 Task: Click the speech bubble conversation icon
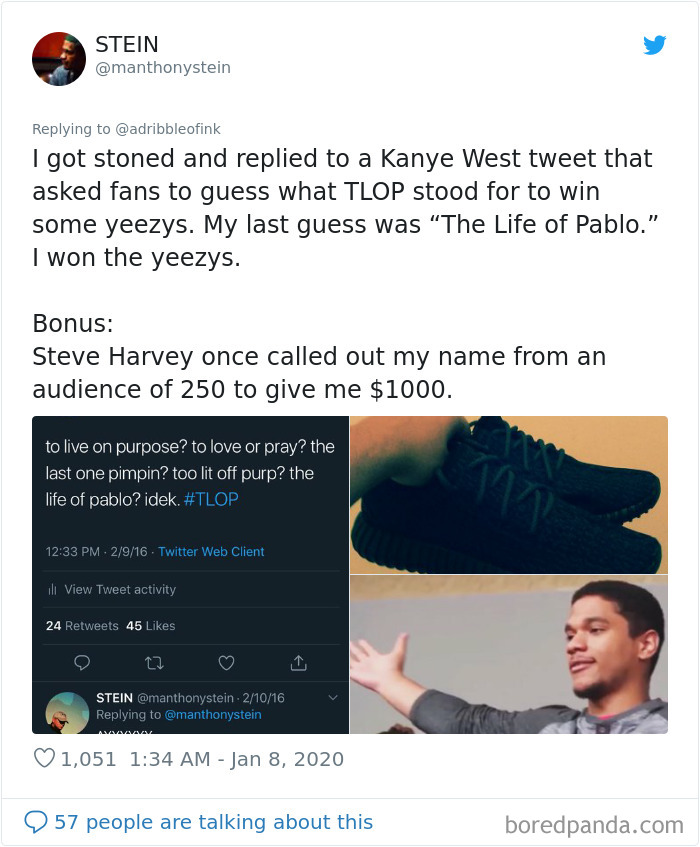tap(36, 822)
